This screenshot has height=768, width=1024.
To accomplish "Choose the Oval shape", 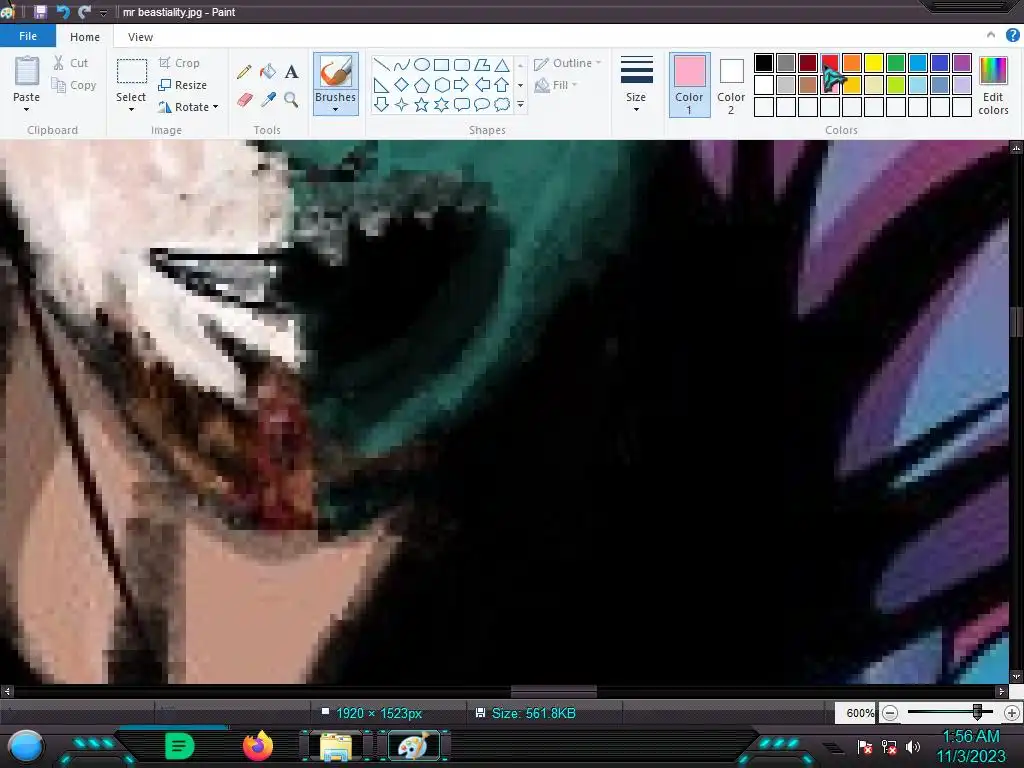I will (x=422, y=65).
